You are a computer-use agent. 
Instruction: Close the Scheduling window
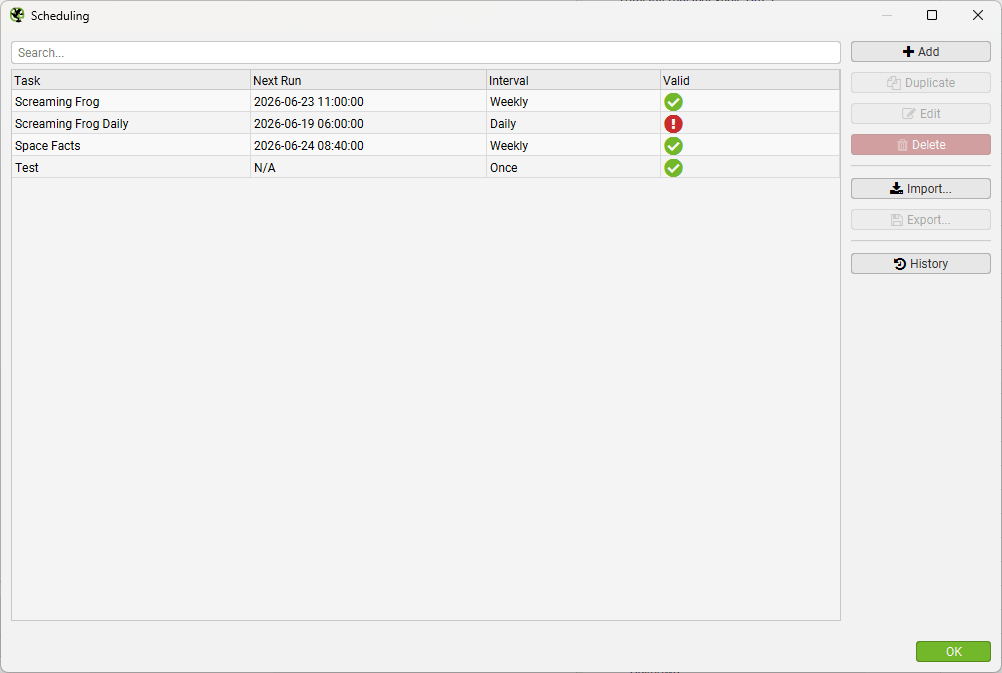click(978, 15)
